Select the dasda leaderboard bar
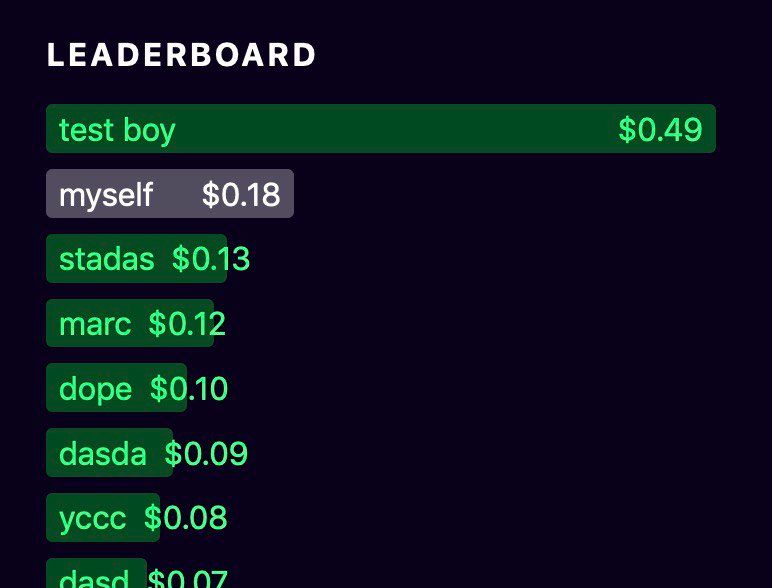This screenshot has width=772, height=588. tap(110, 453)
